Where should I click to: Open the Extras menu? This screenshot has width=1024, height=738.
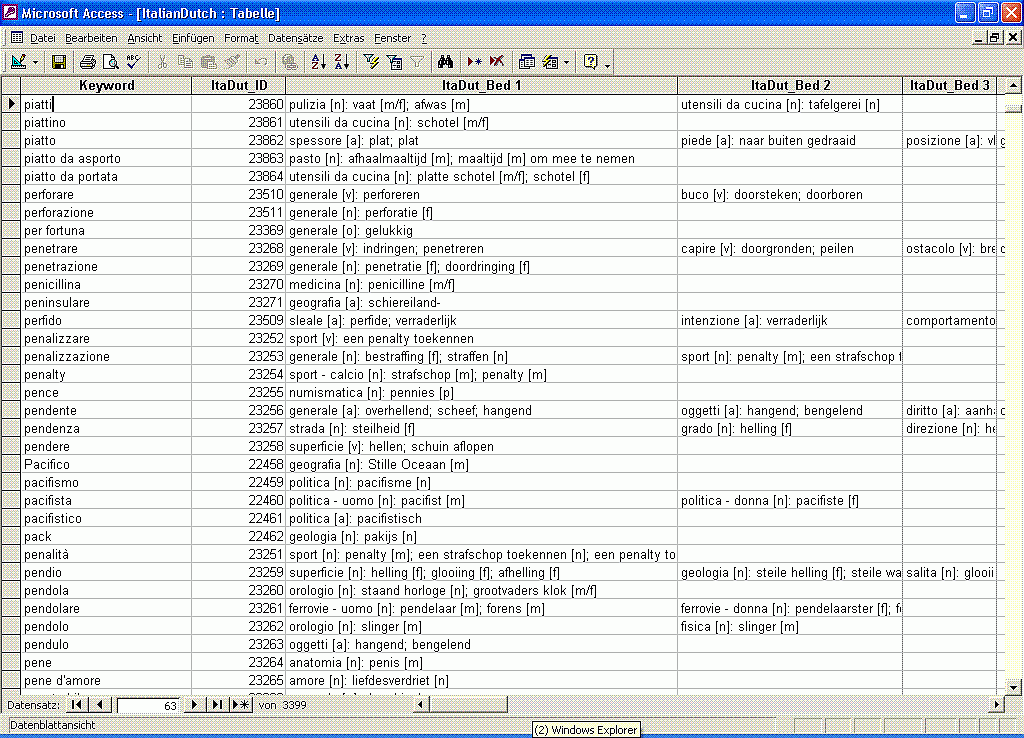(348, 38)
